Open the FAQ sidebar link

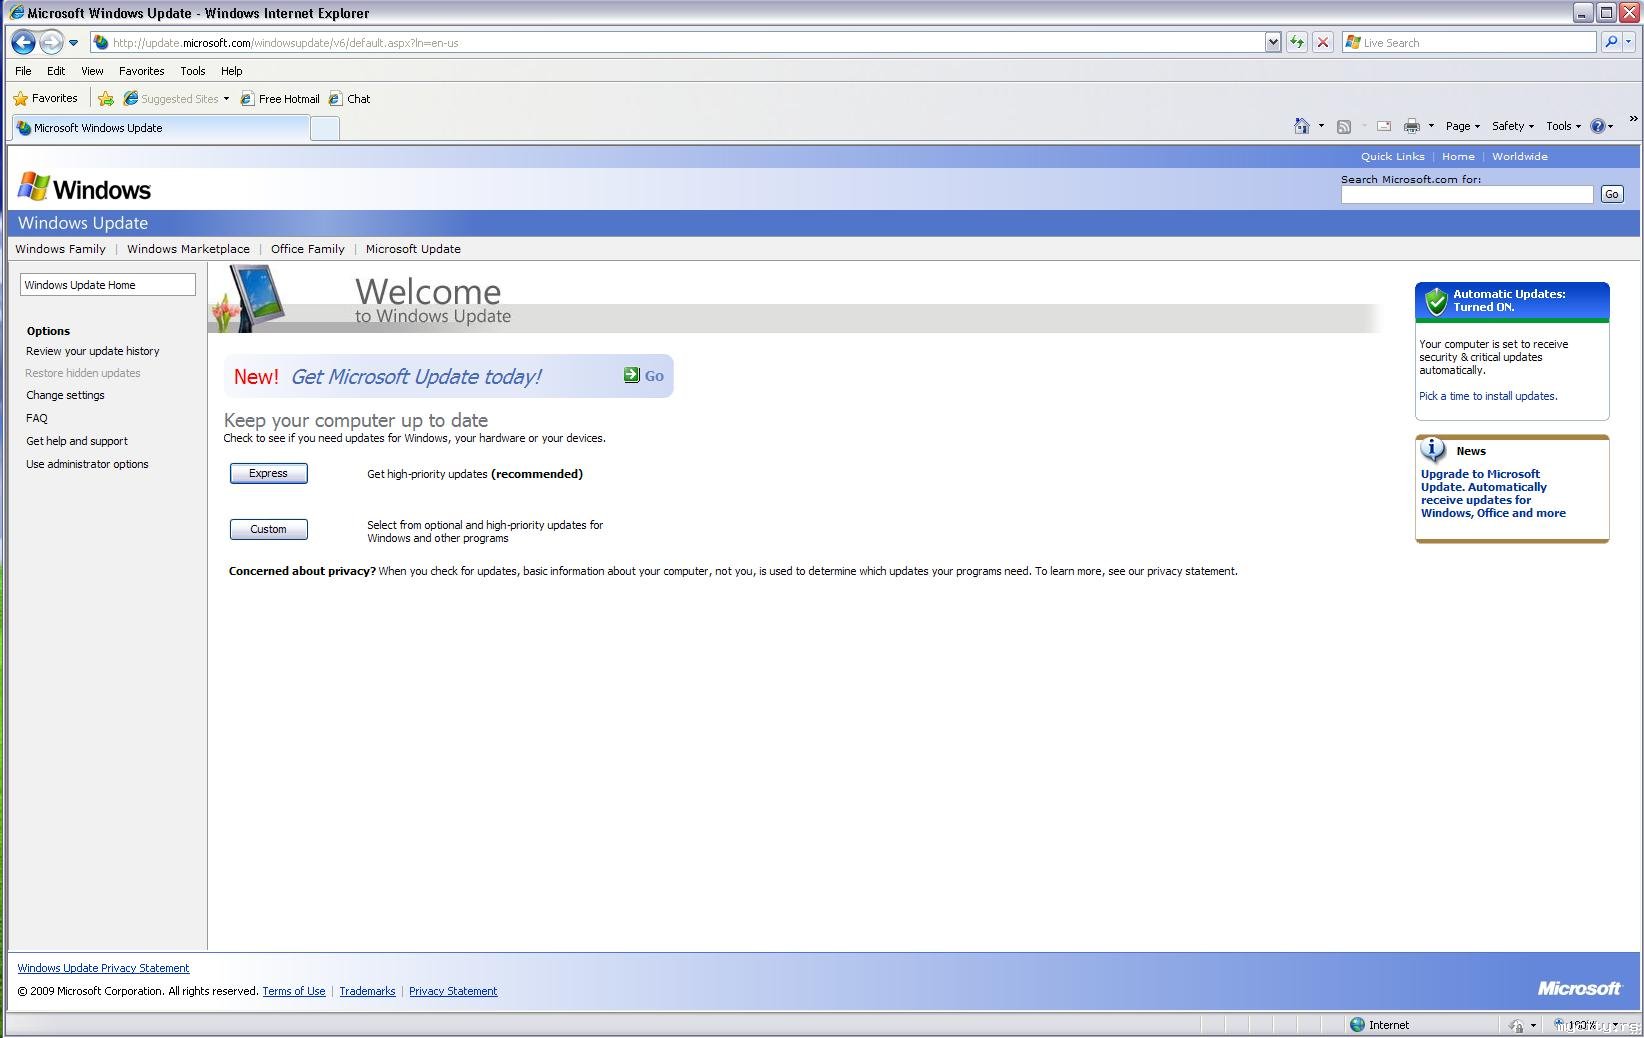(x=37, y=418)
